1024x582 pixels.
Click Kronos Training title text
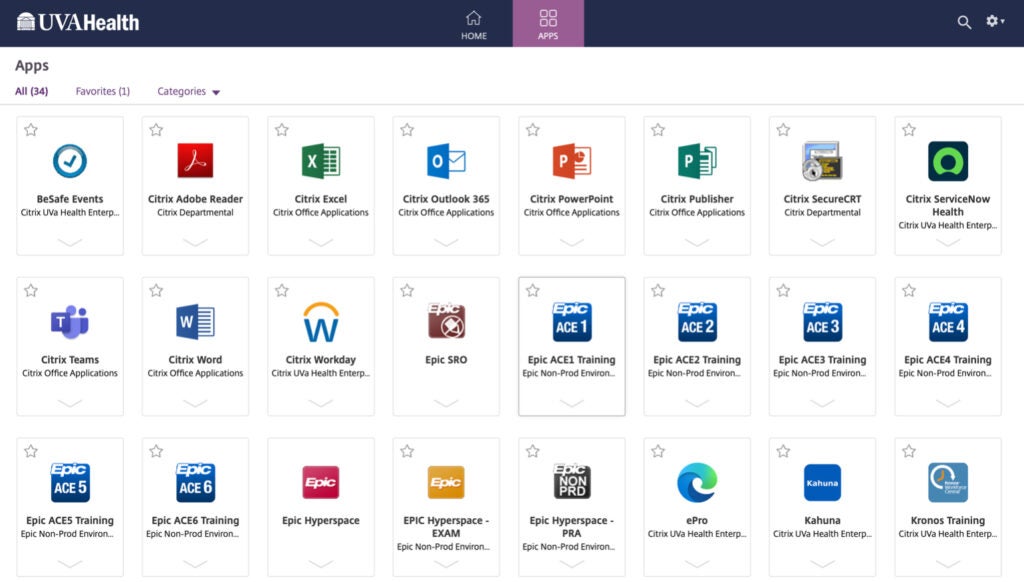coord(948,521)
